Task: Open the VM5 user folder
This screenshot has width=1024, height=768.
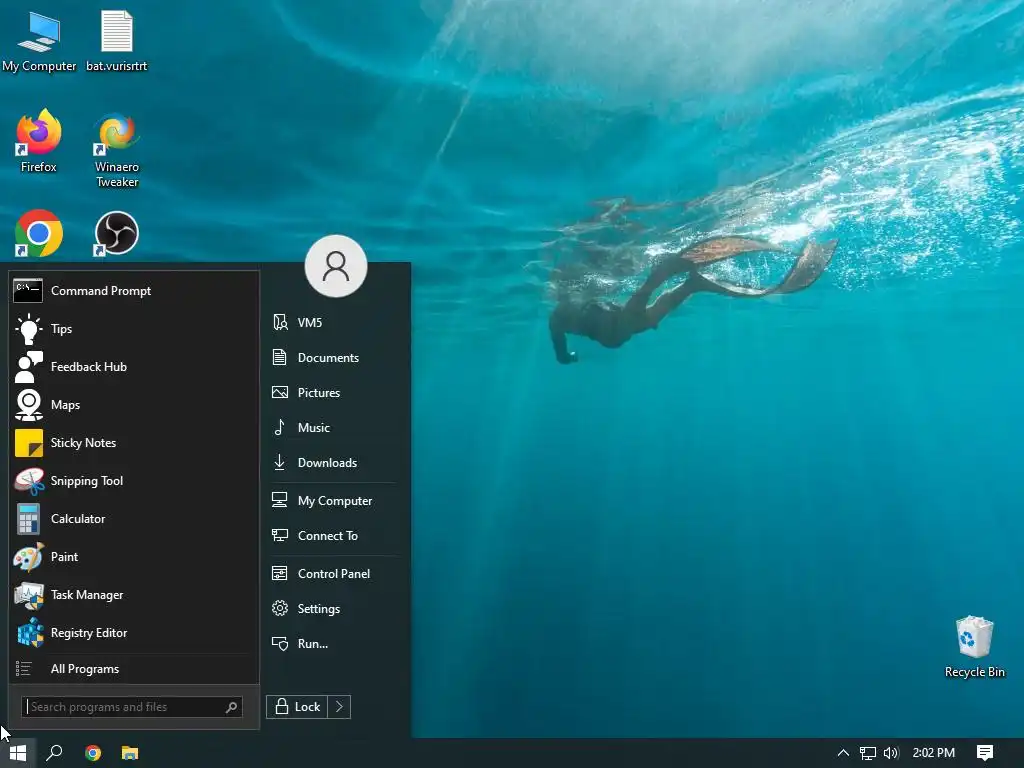Action: 332,323
